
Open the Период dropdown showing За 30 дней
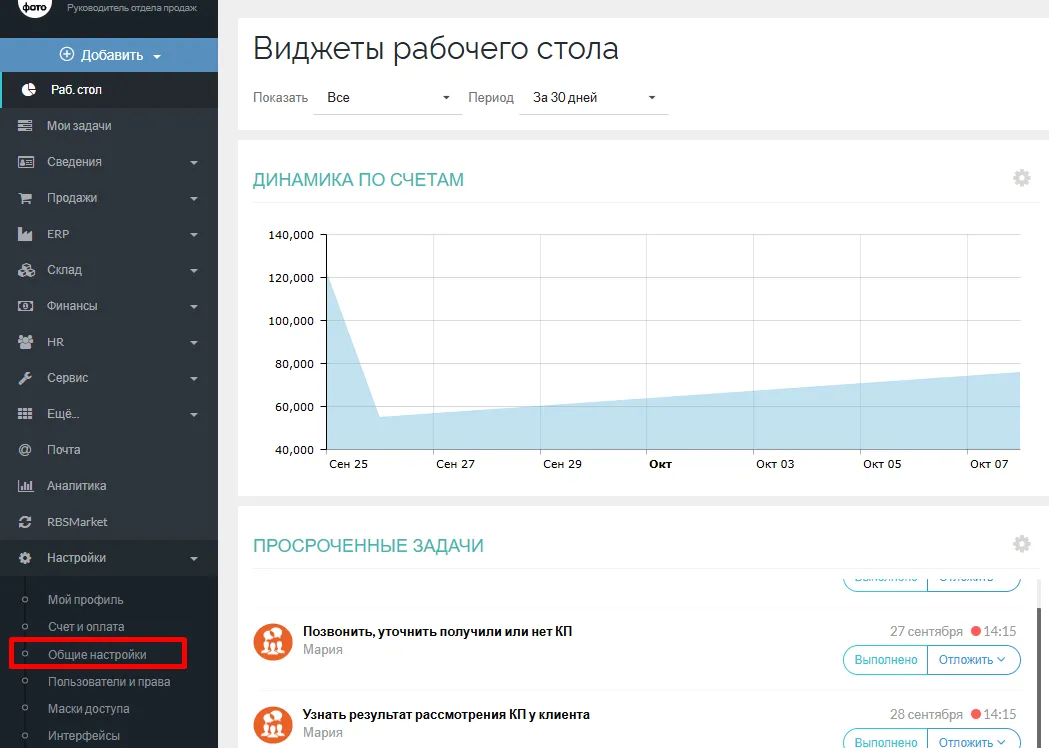coord(594,98)
